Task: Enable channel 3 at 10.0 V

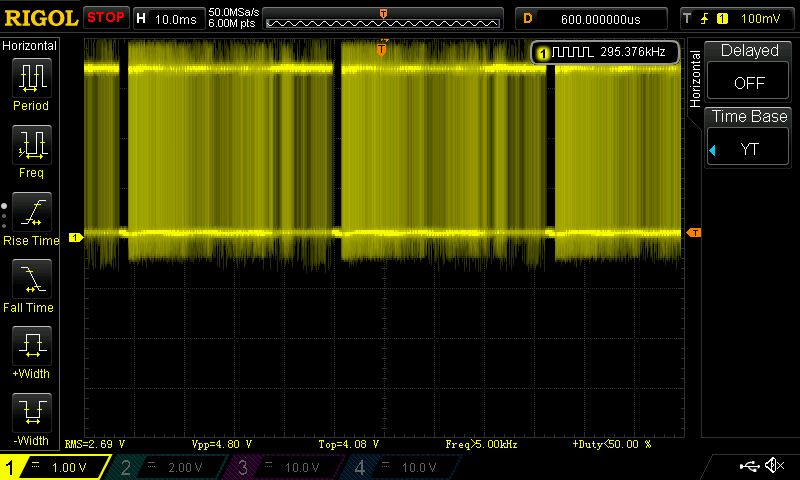Action: (284, 467)
